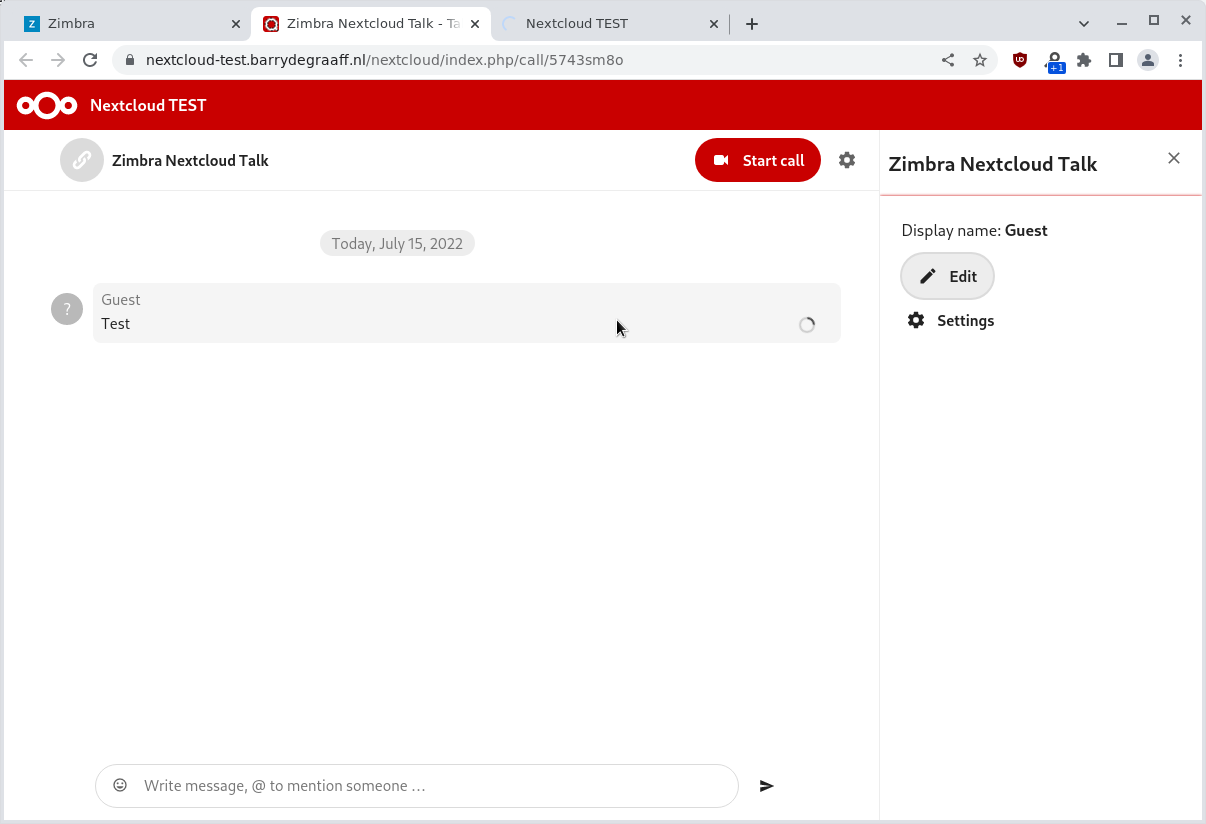Screen dimensions: 1206x824
Task: Open the tab search dropdown arrow
Action: coord(1084,23)
